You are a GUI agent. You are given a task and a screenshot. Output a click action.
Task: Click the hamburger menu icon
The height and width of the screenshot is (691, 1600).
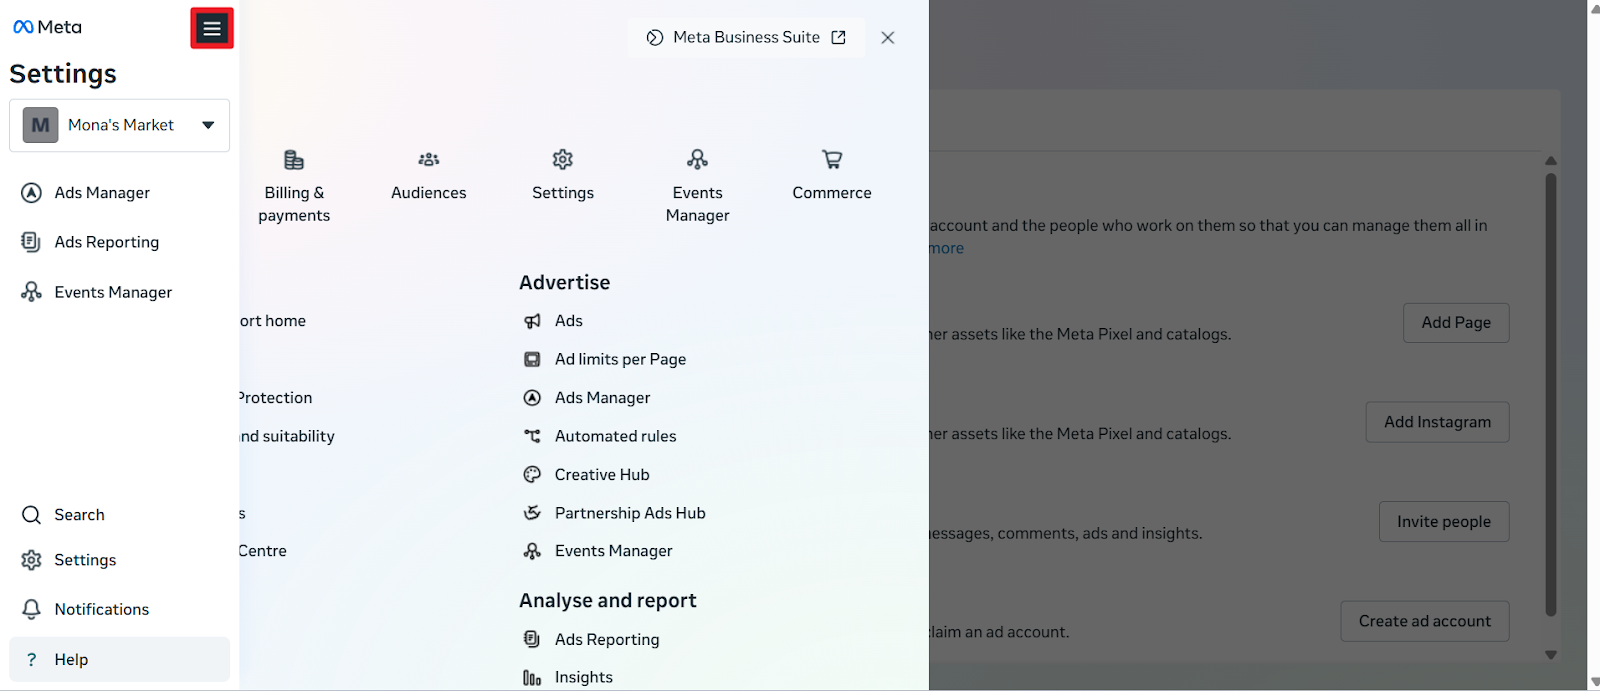point(212,29)
